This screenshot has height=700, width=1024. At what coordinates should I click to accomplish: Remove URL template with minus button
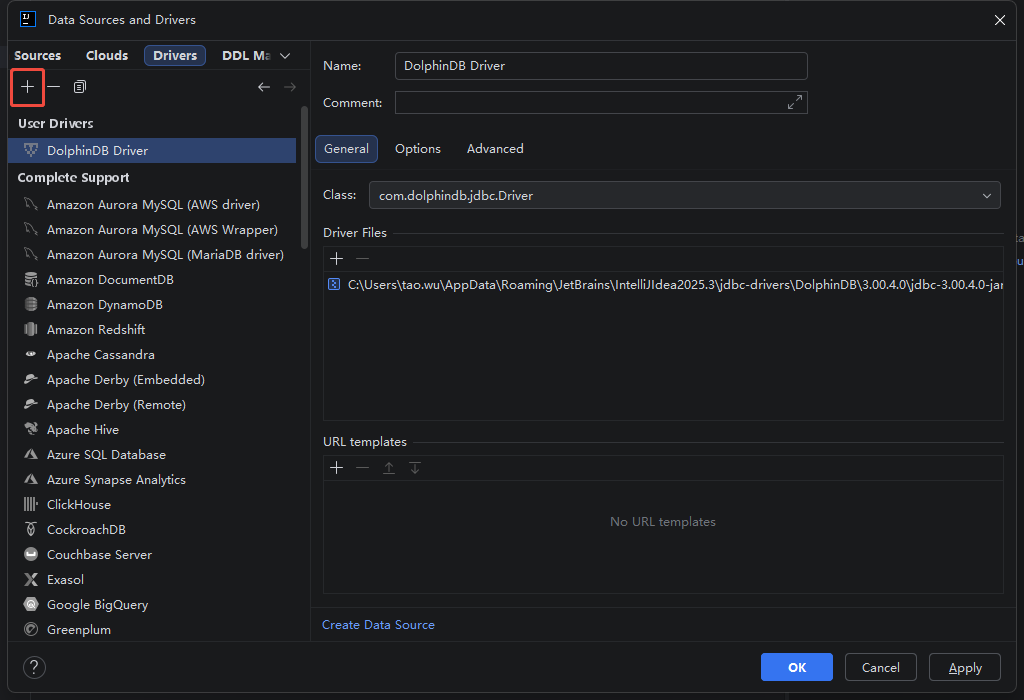tap(362, 468)
